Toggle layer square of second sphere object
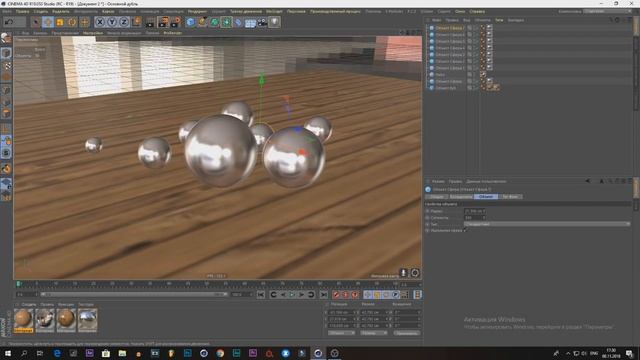This screenshot has height=360, width=640. (469, 35)
